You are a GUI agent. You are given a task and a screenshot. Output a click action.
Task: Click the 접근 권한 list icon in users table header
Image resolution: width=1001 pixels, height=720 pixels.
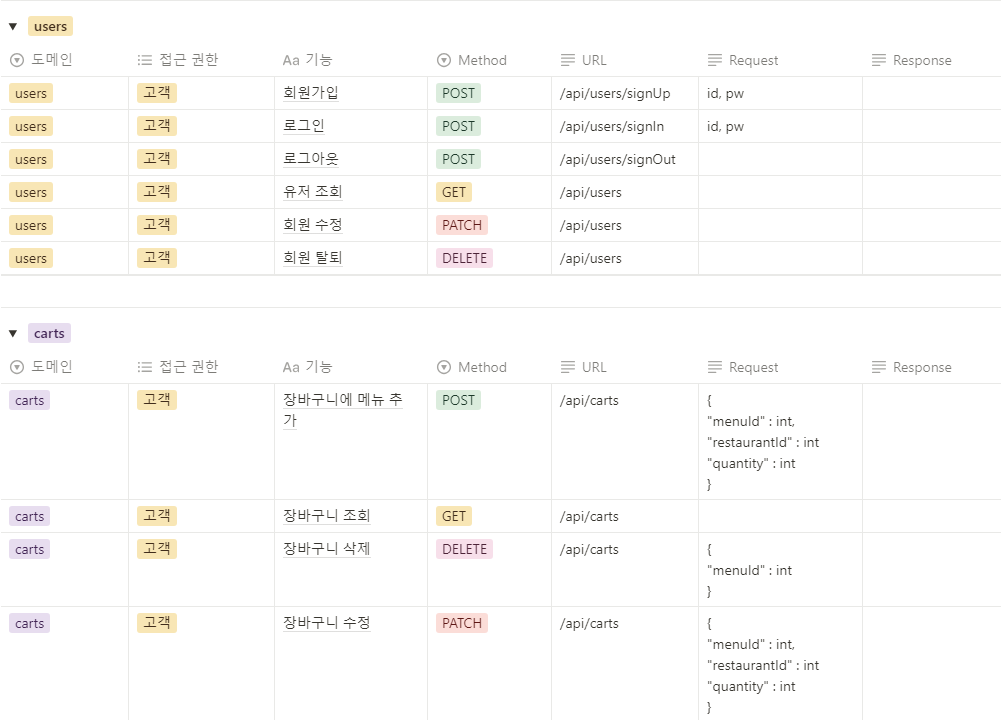click(145, 60)
